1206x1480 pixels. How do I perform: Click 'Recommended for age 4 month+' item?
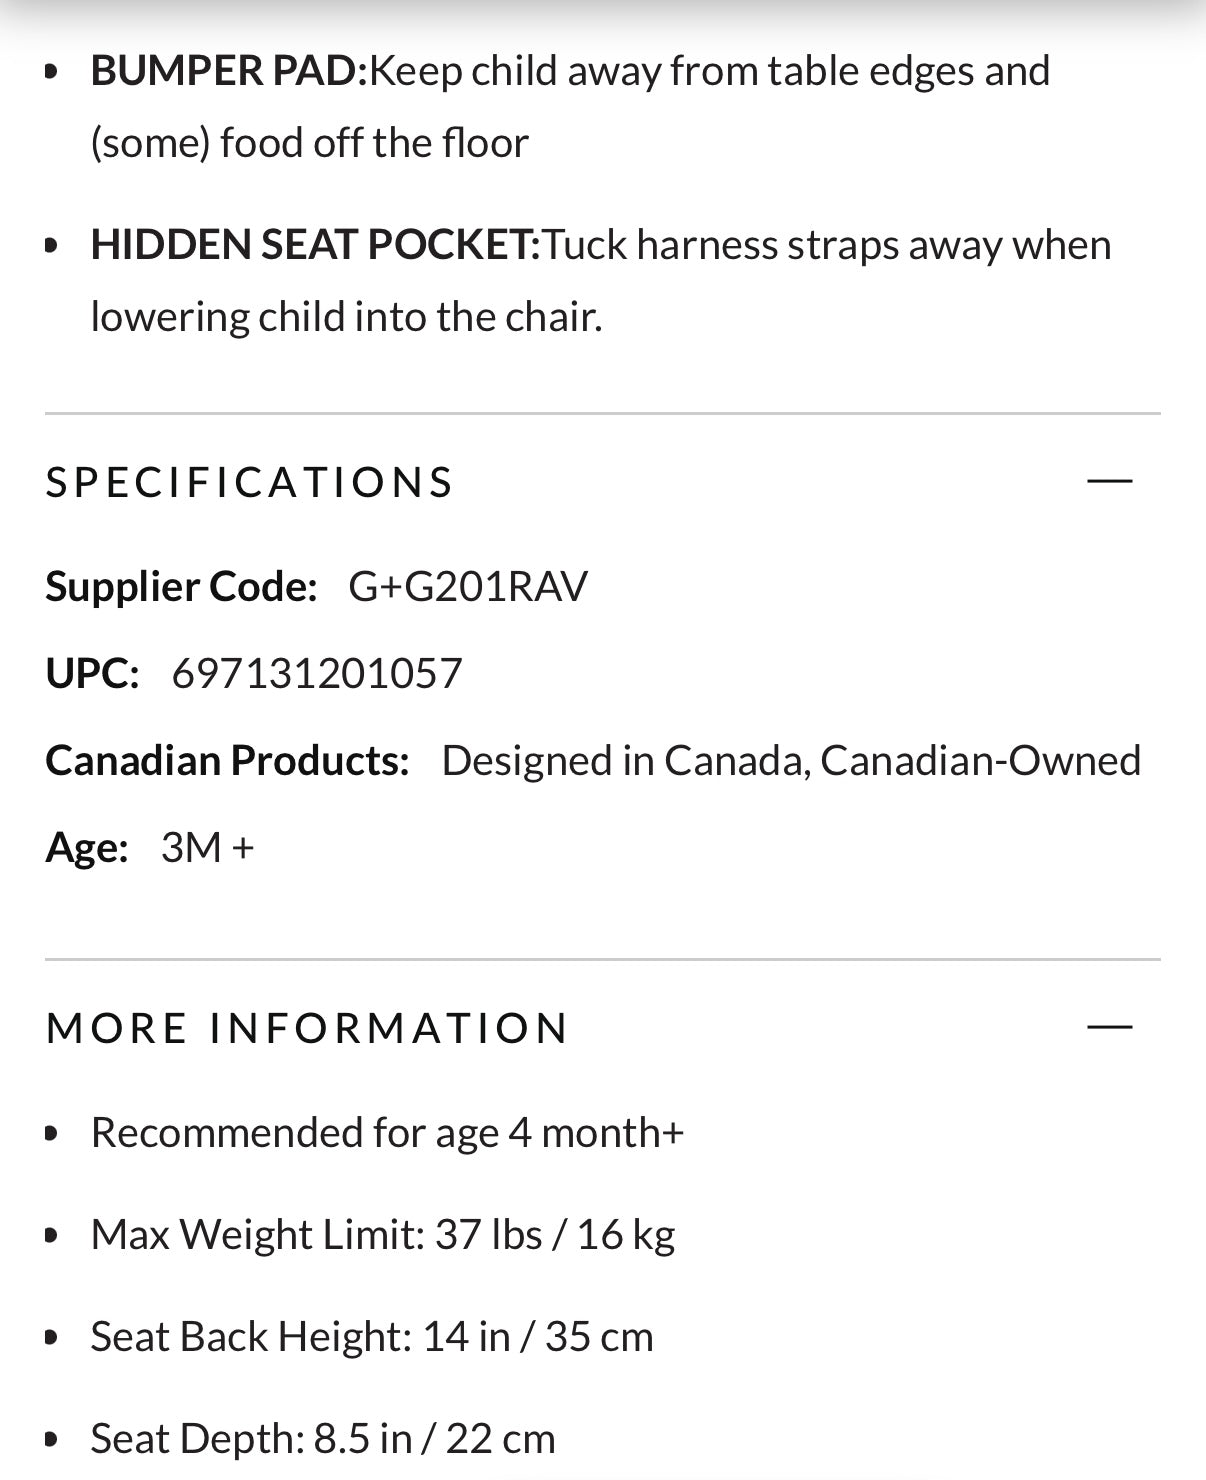(x=387, y=1132)
